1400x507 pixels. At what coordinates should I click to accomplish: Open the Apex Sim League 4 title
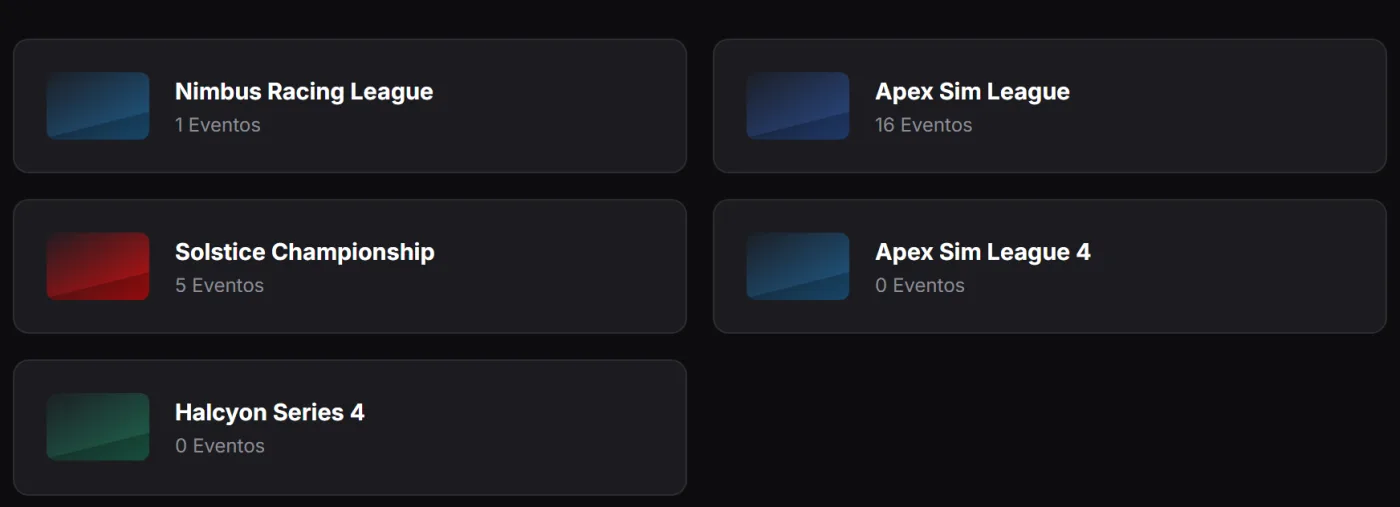(x=982, y=251)
